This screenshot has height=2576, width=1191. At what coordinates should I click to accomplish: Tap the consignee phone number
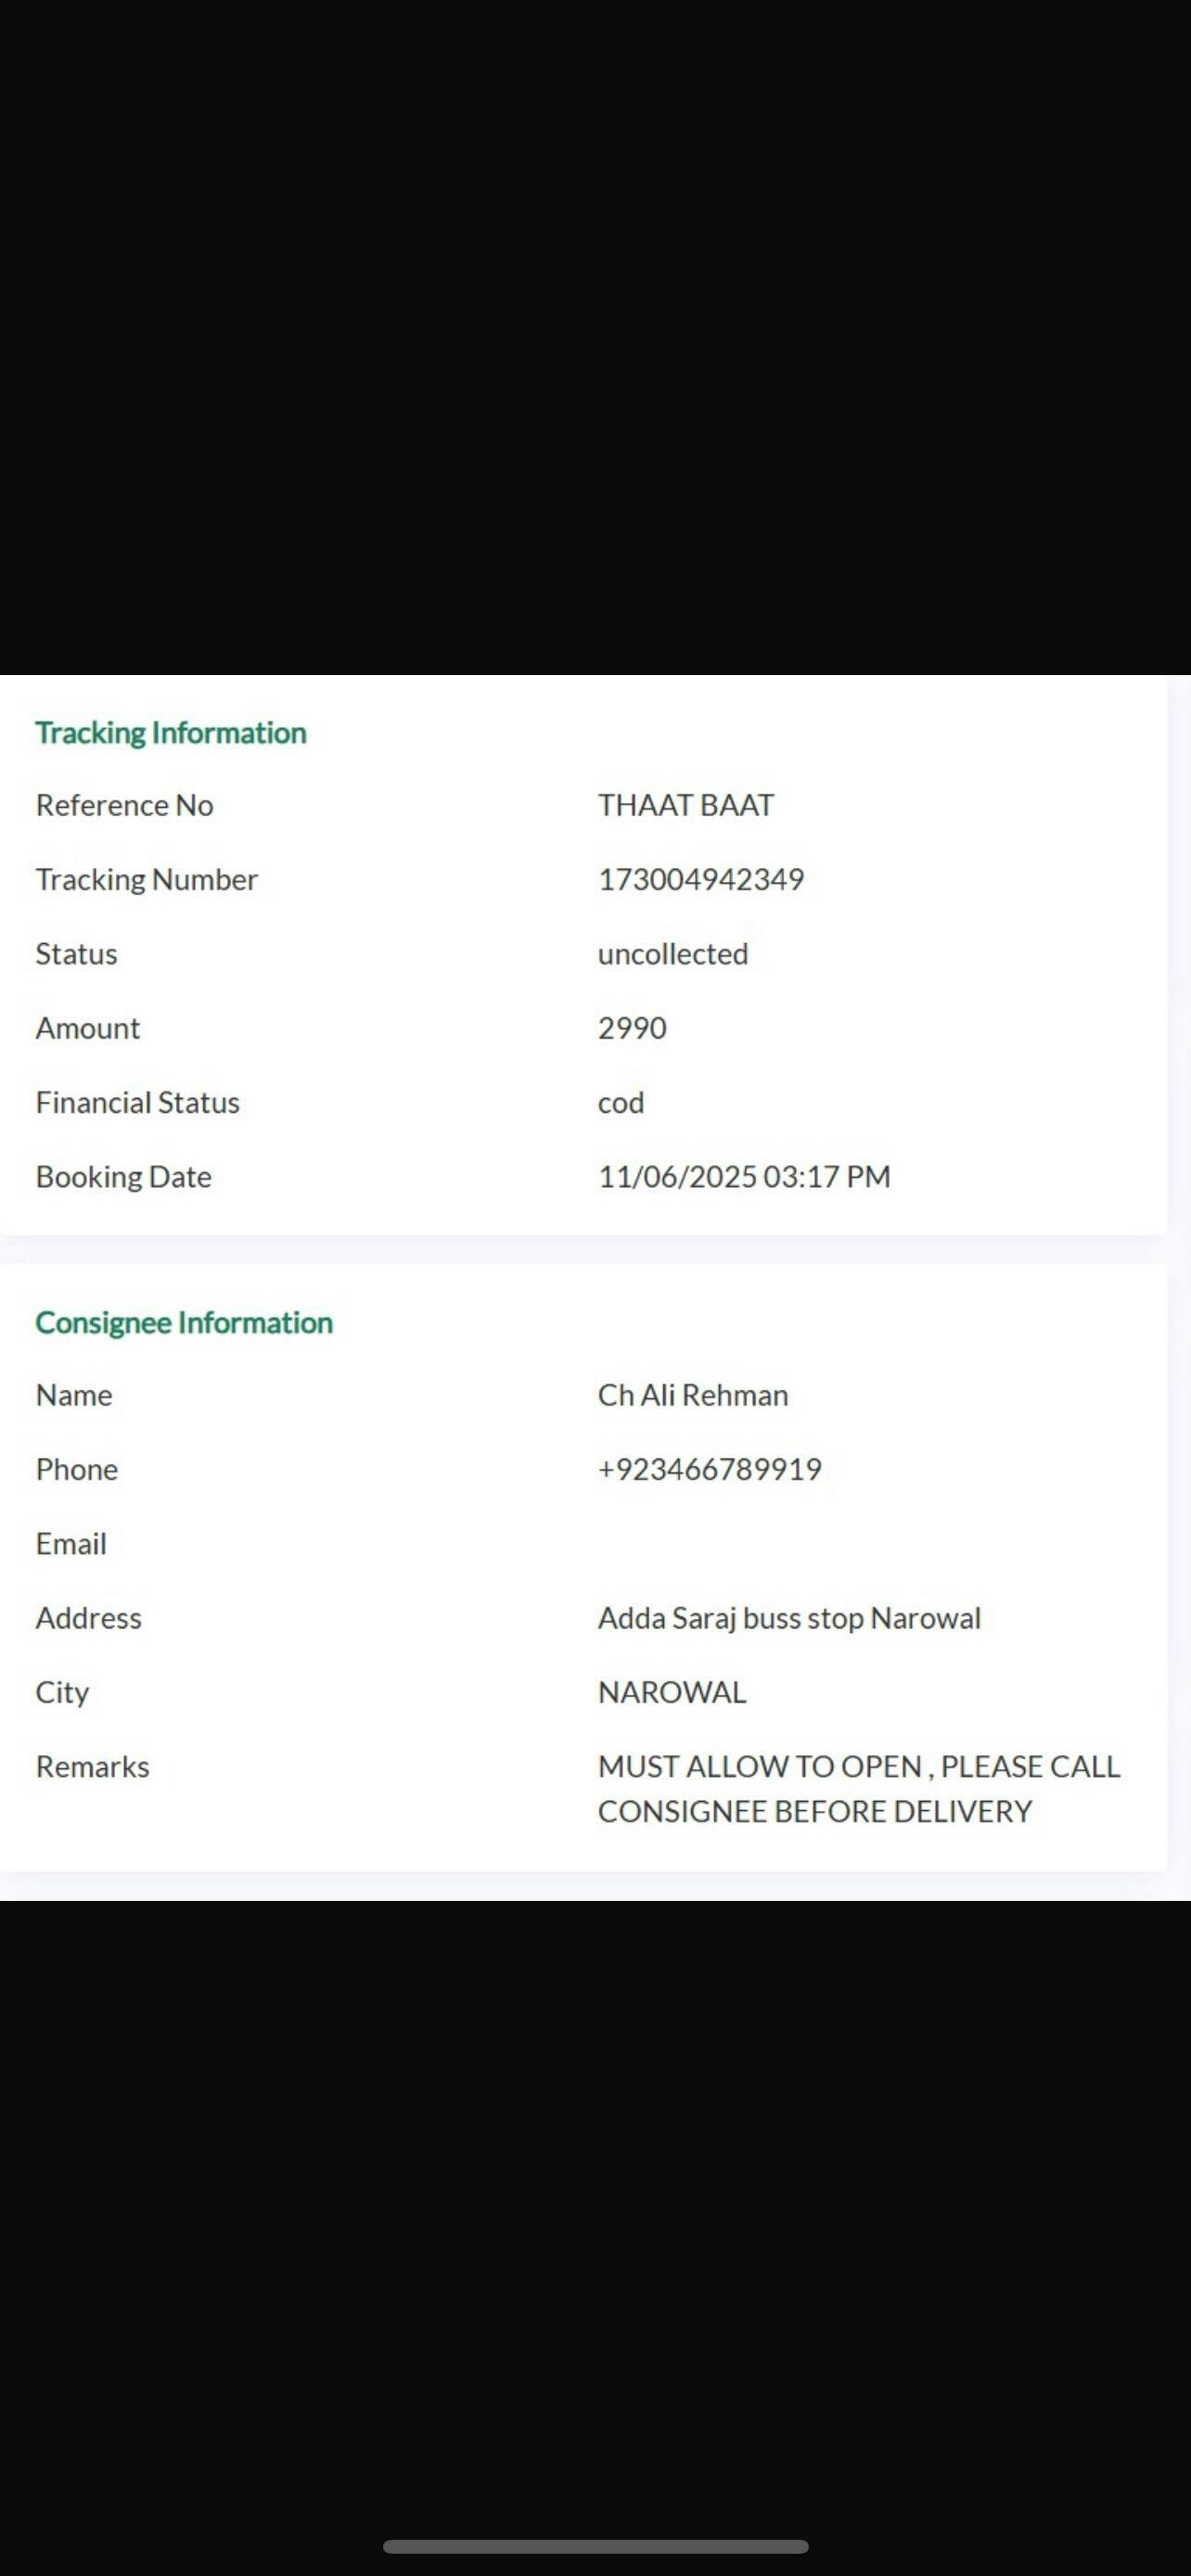click(x=710, y=1469)
